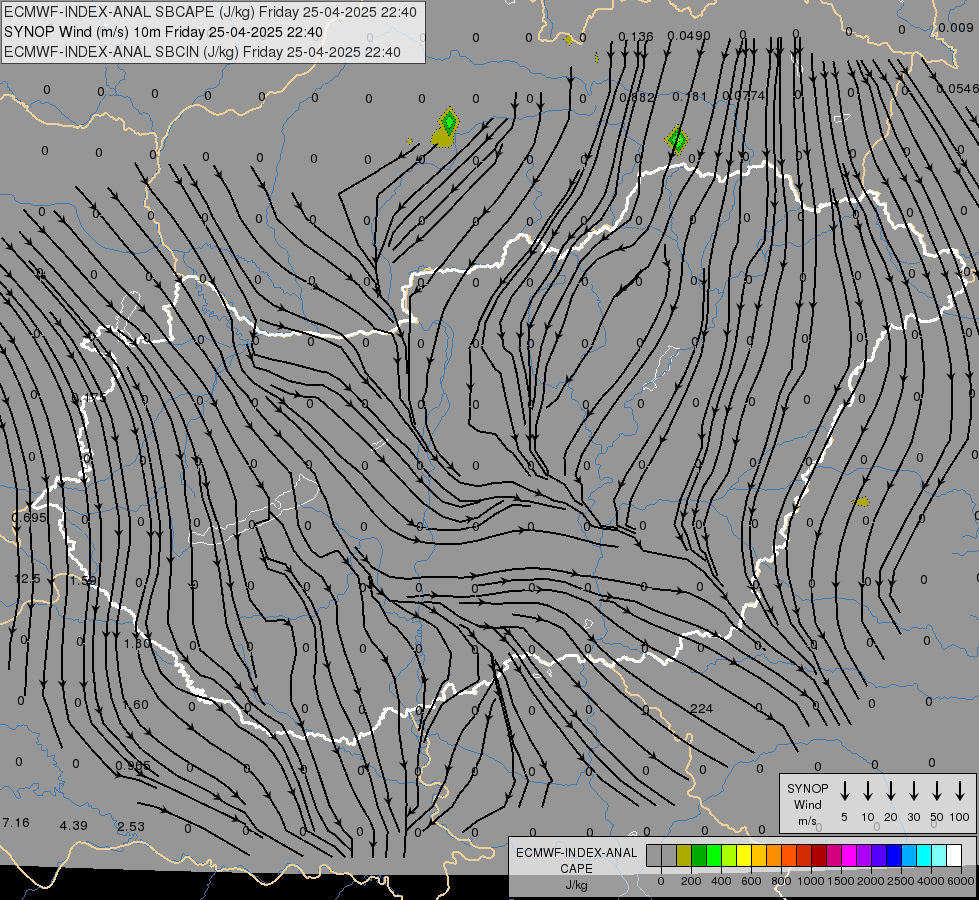979x900 pixels.
Task: Click the 7.16 value on the map
Action: pyautogui.click(x=16, y=823)
